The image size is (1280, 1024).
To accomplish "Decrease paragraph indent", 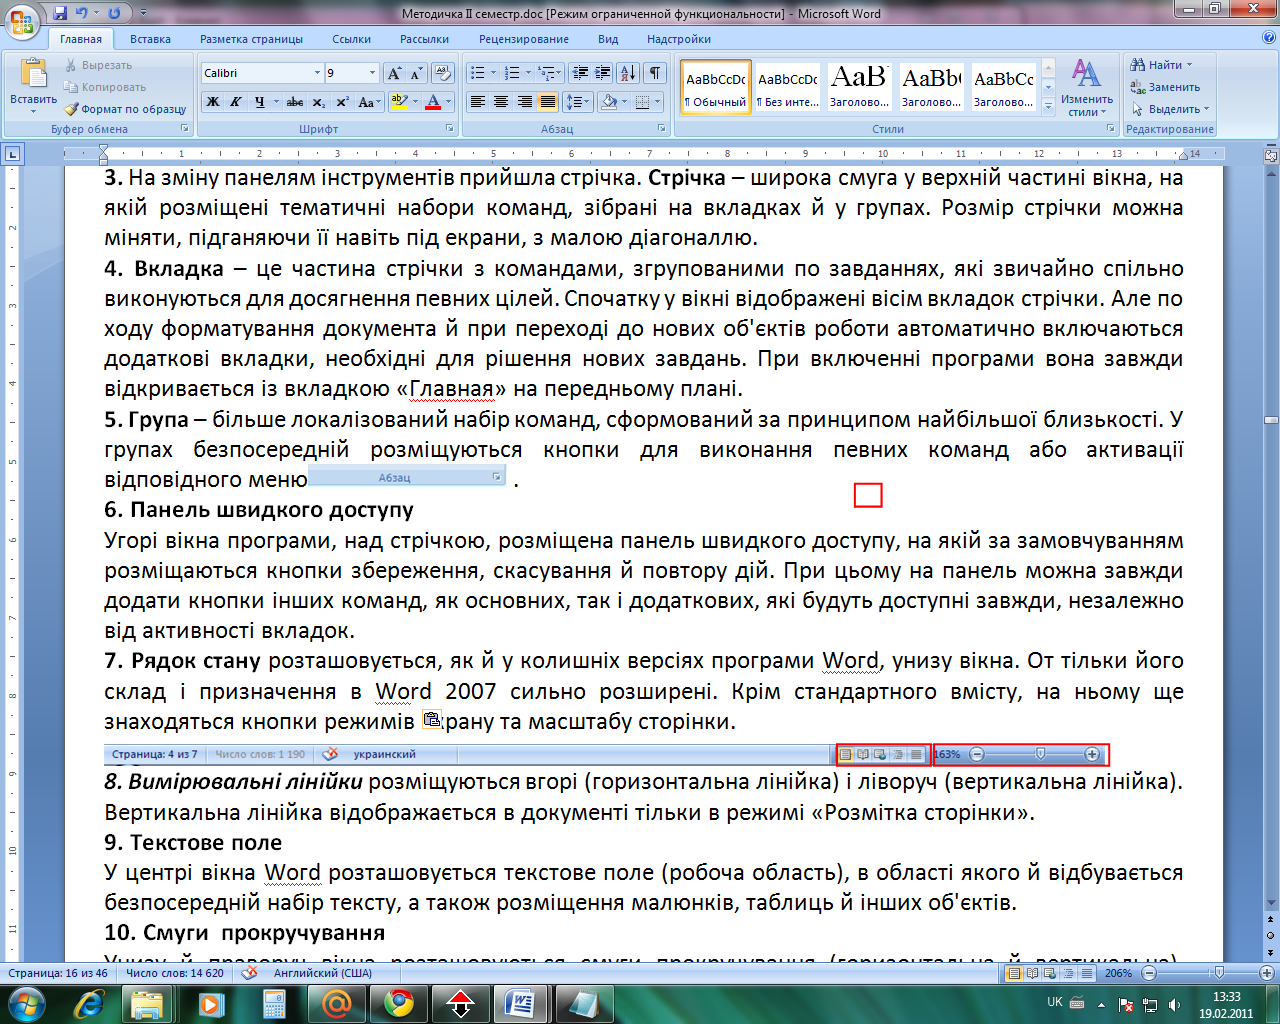I will click(x=580, y=73).
